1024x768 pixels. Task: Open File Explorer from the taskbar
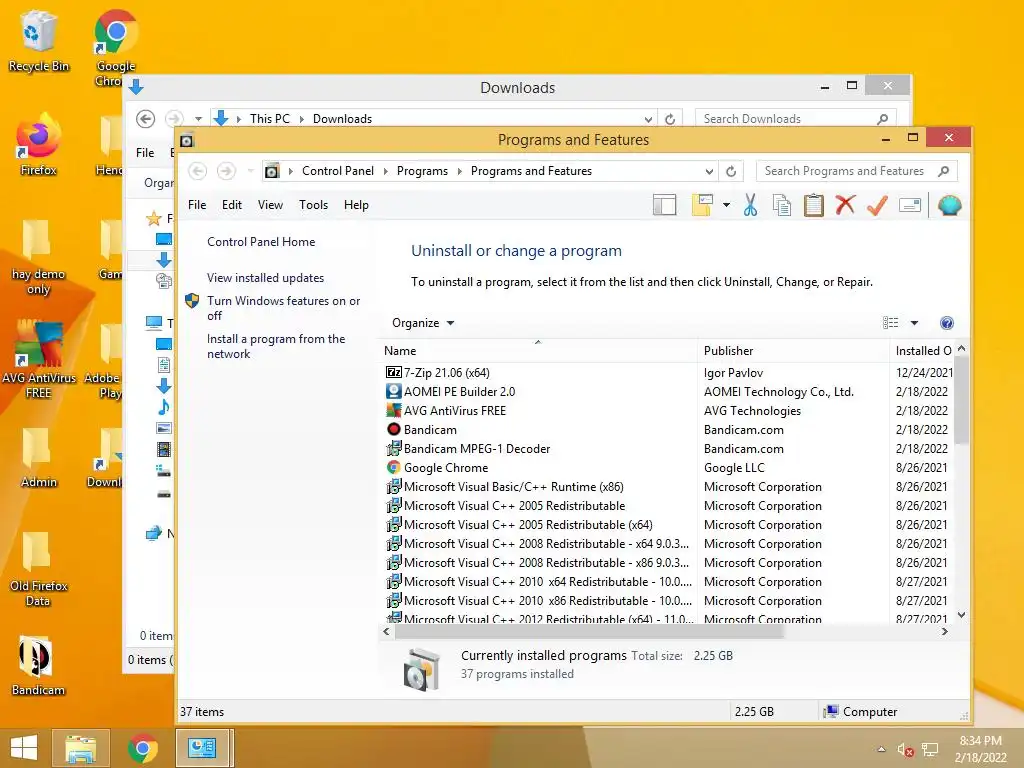pos(80,748)
